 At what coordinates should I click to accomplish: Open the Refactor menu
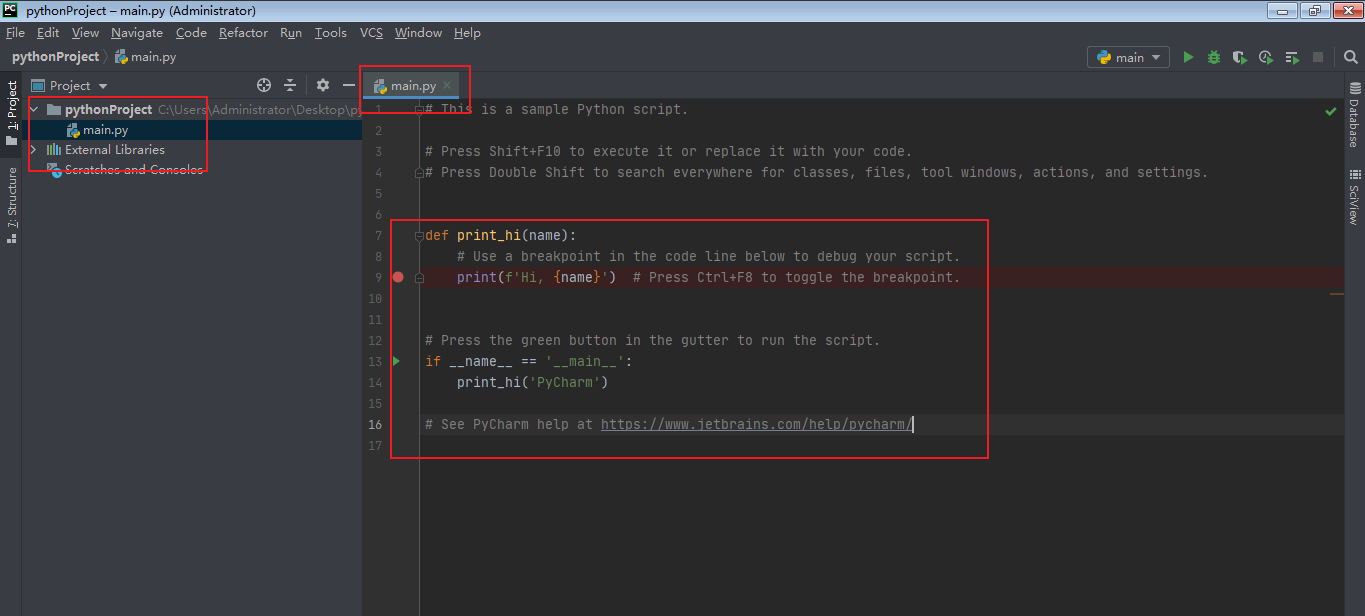(243, 32)
